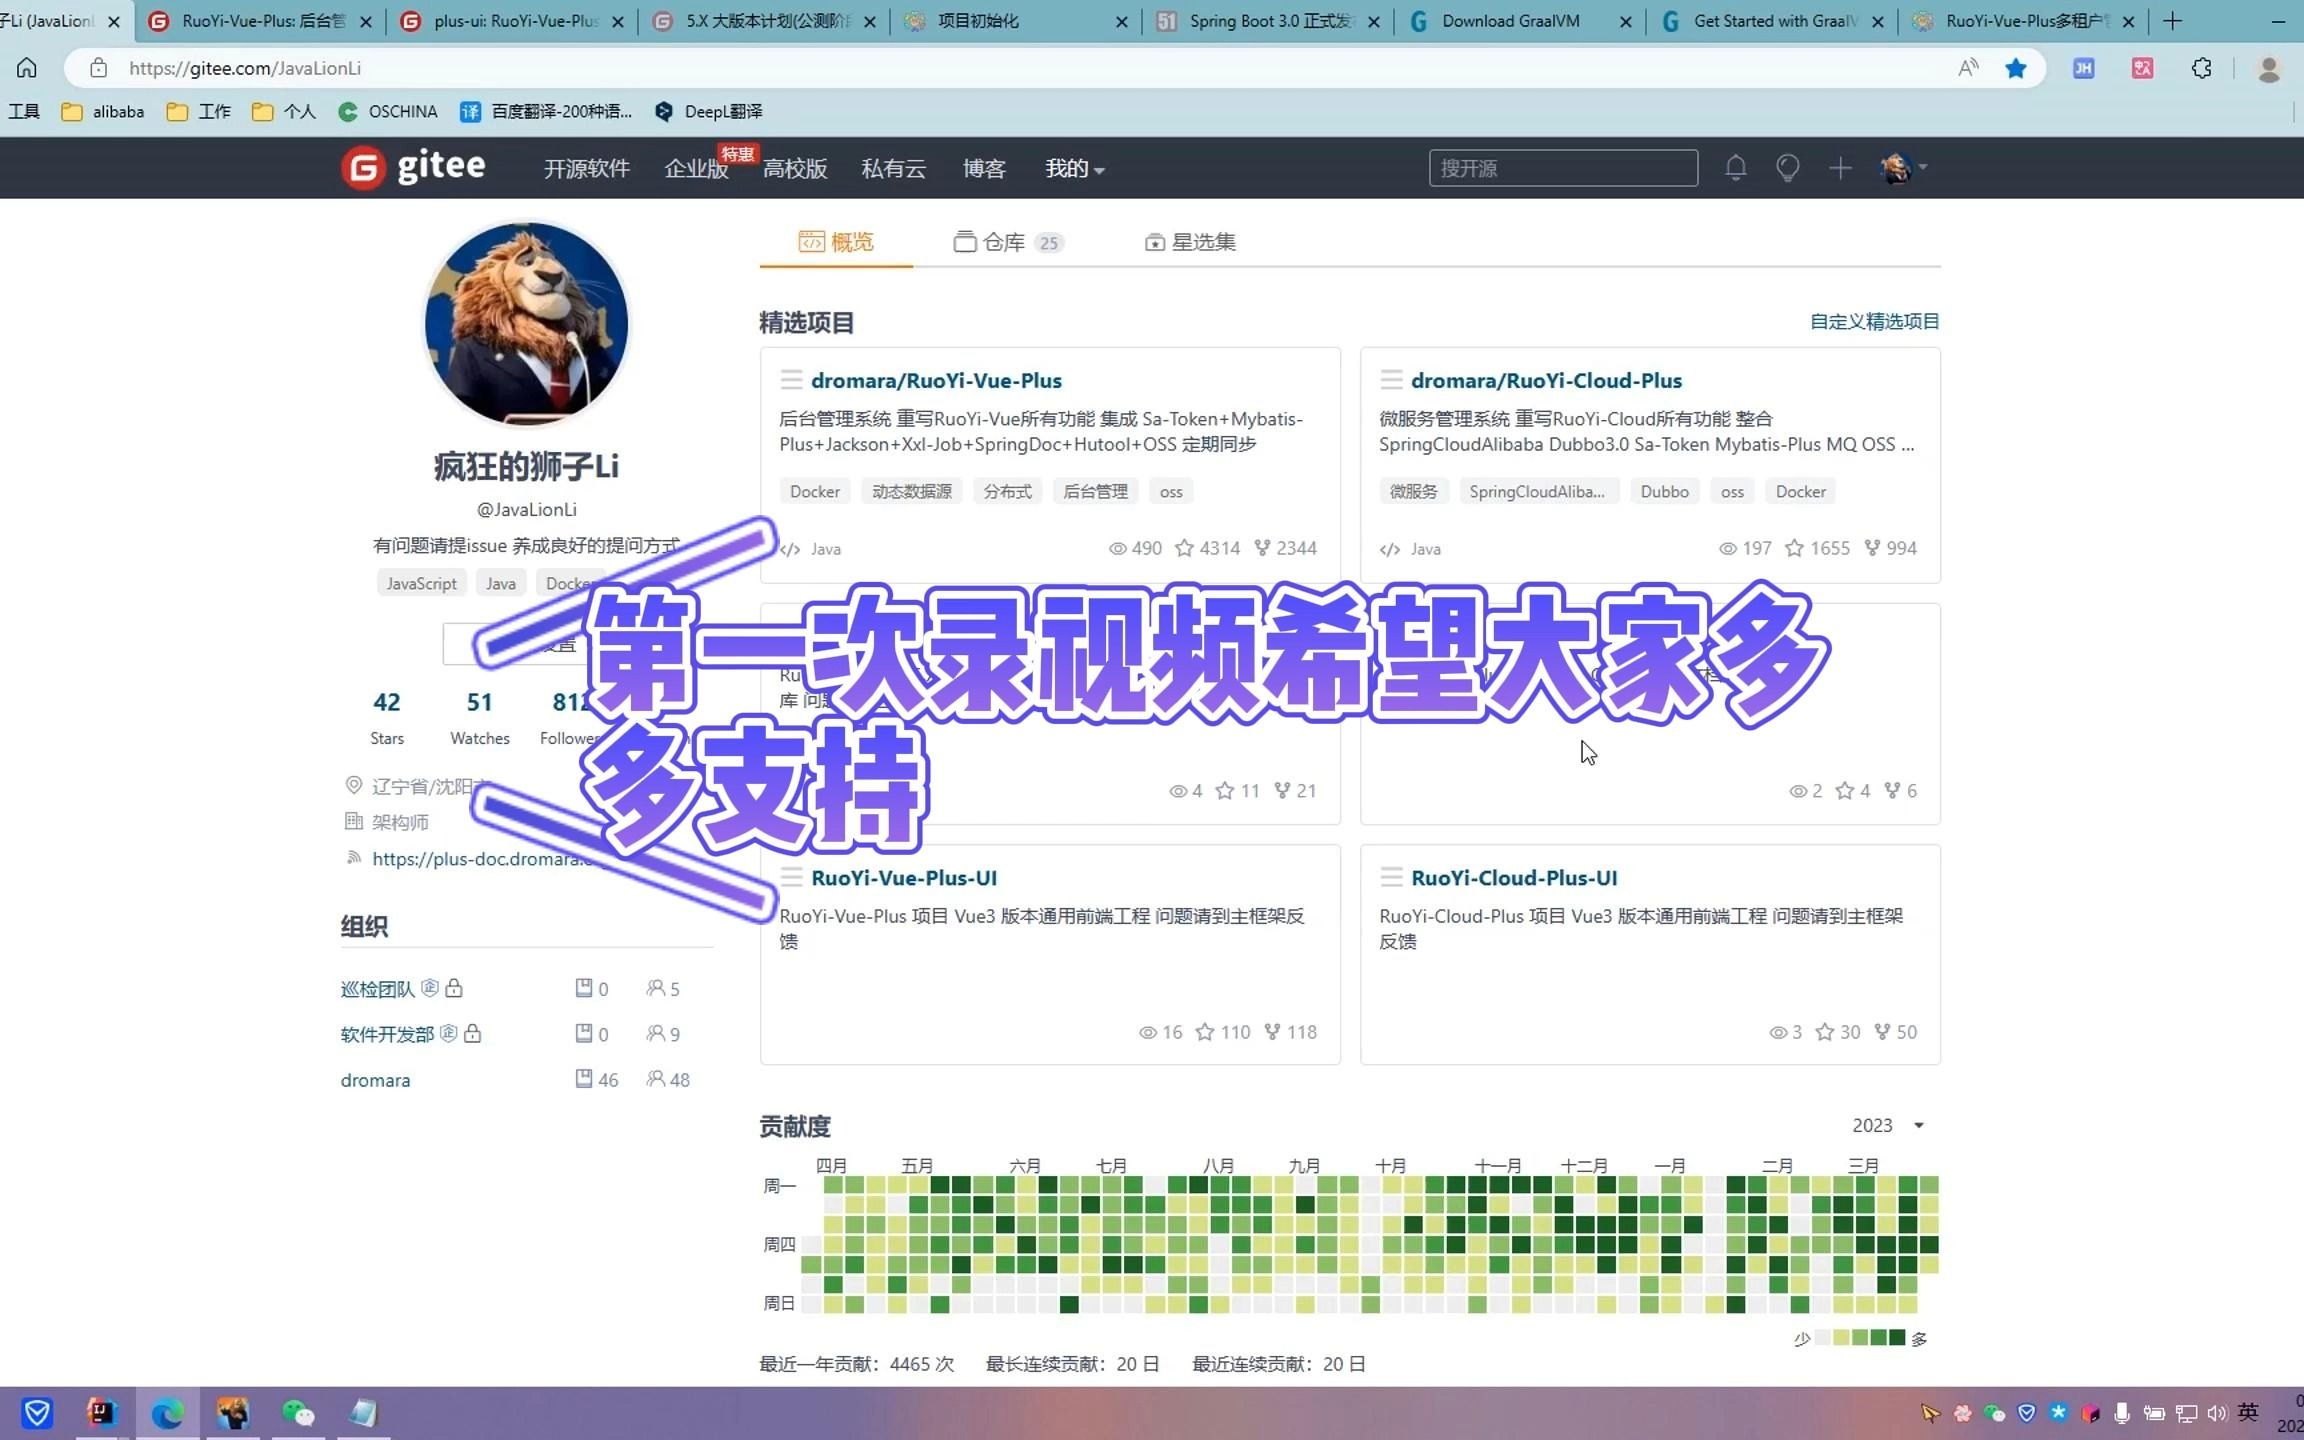
Task: Click the blue favorite star in address bar
Action: tap(2015, 68)
